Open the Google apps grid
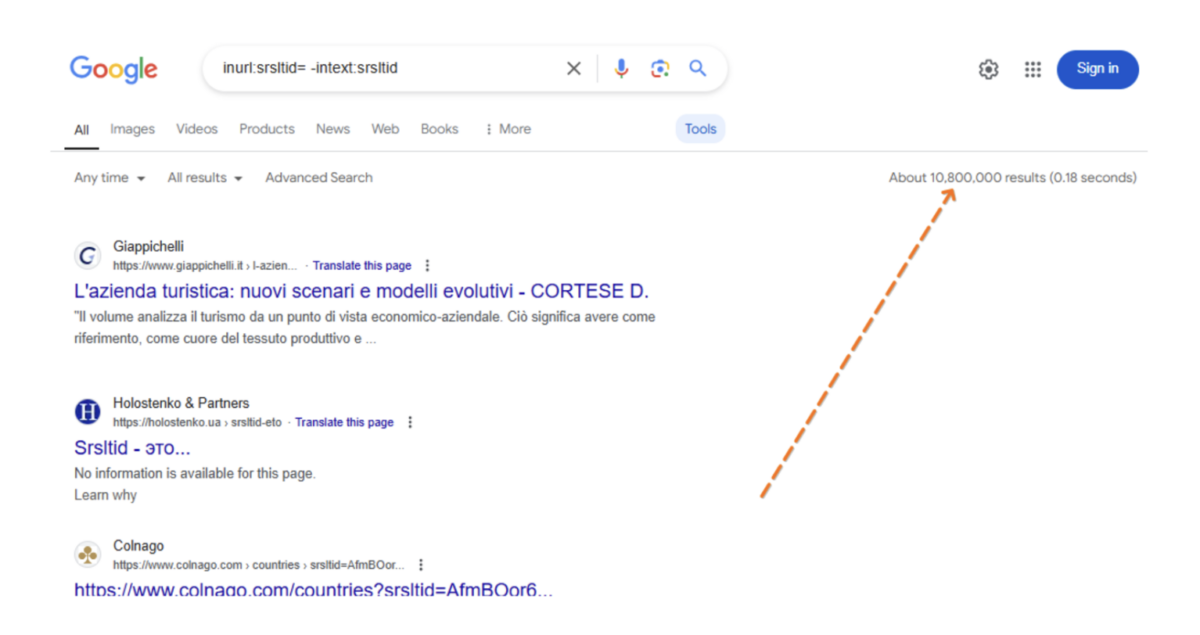 click(1032, 69)
